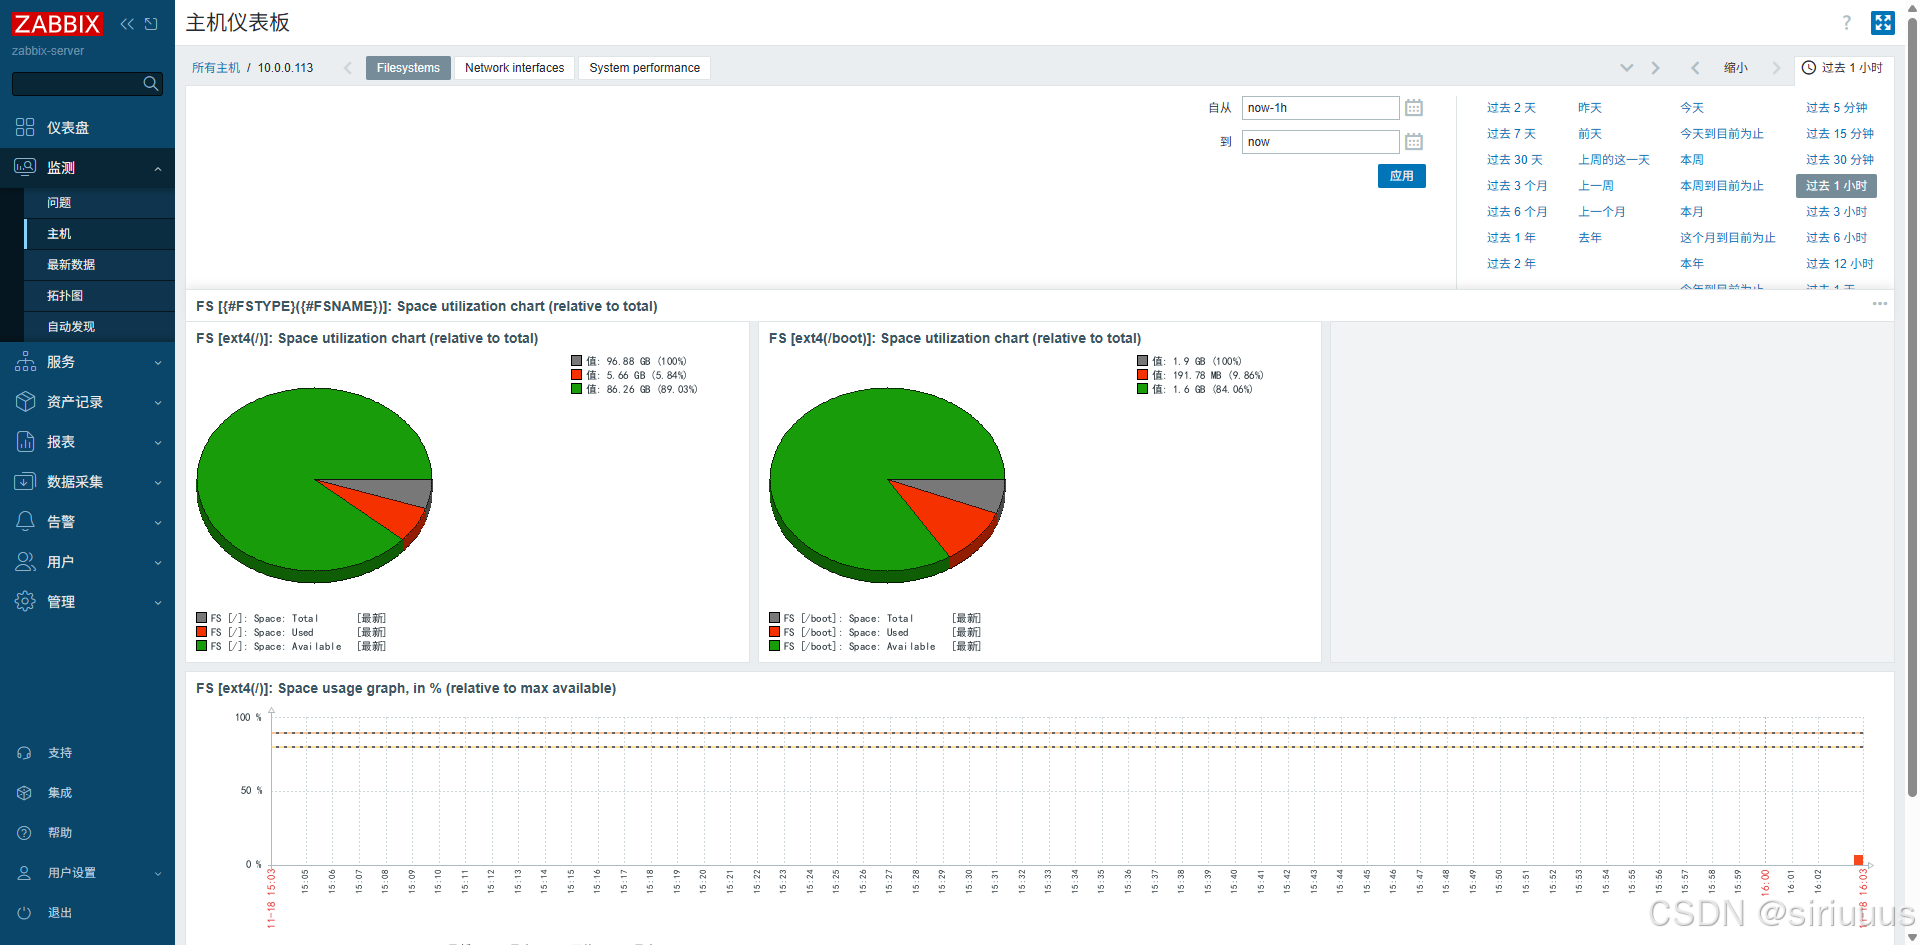
Task: Open 支持 support headset icon
Action: (x=24, y=753)
